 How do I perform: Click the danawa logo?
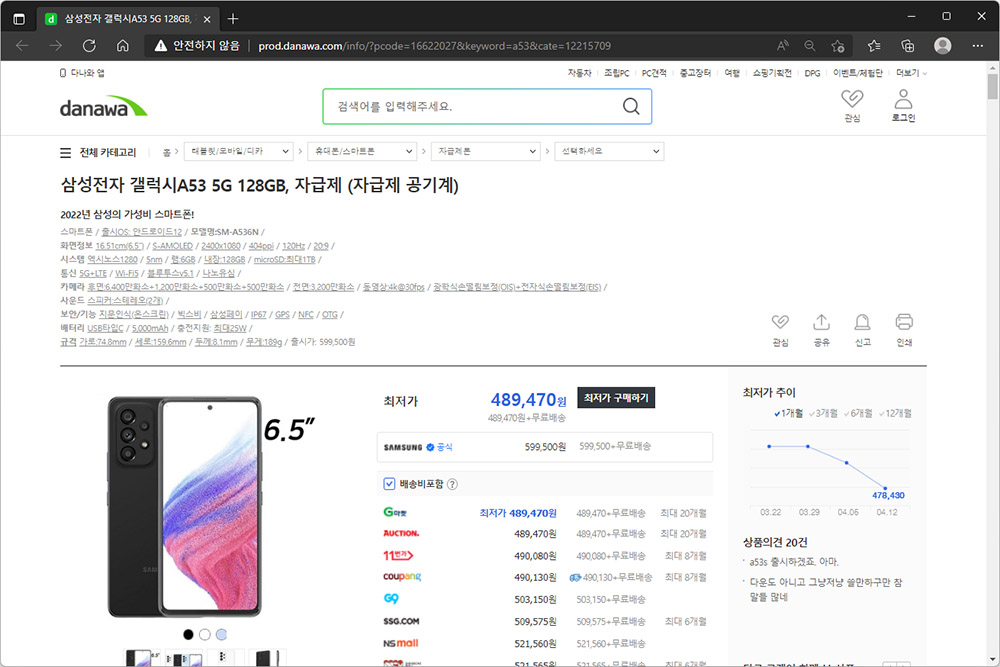tap(103, 106)
